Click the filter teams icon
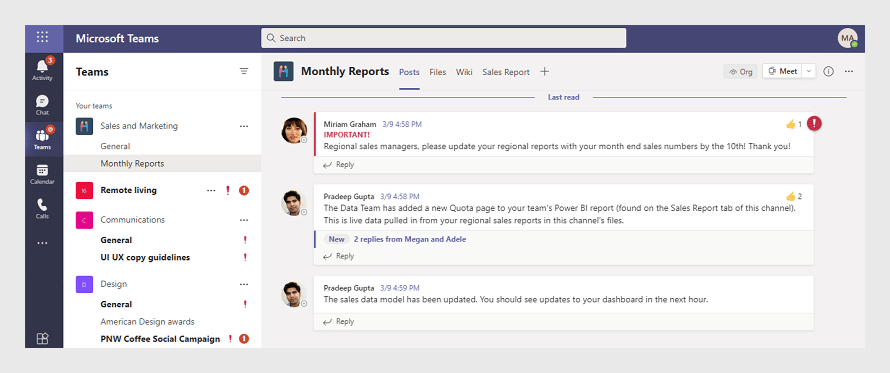 click(244, 72)
